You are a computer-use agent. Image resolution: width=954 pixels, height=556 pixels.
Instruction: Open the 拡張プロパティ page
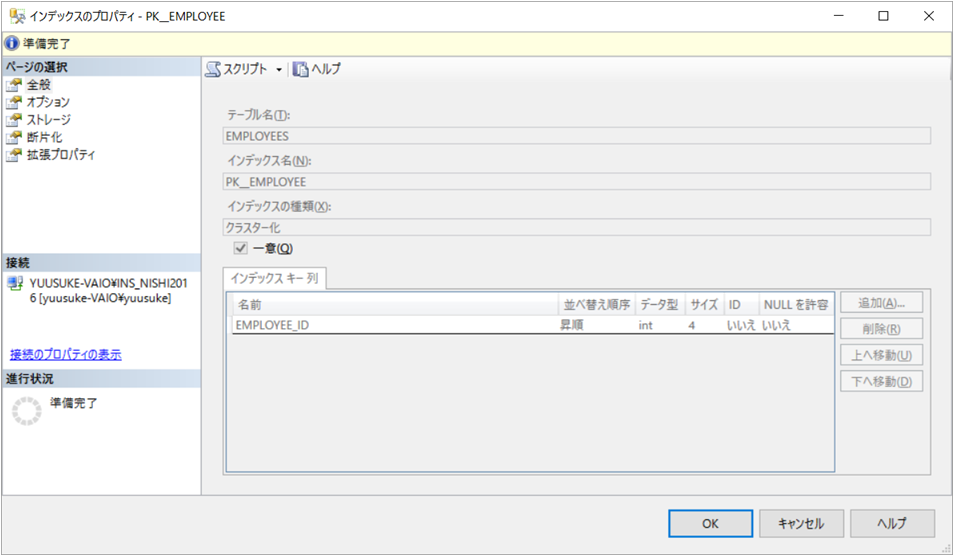[61, 155]
